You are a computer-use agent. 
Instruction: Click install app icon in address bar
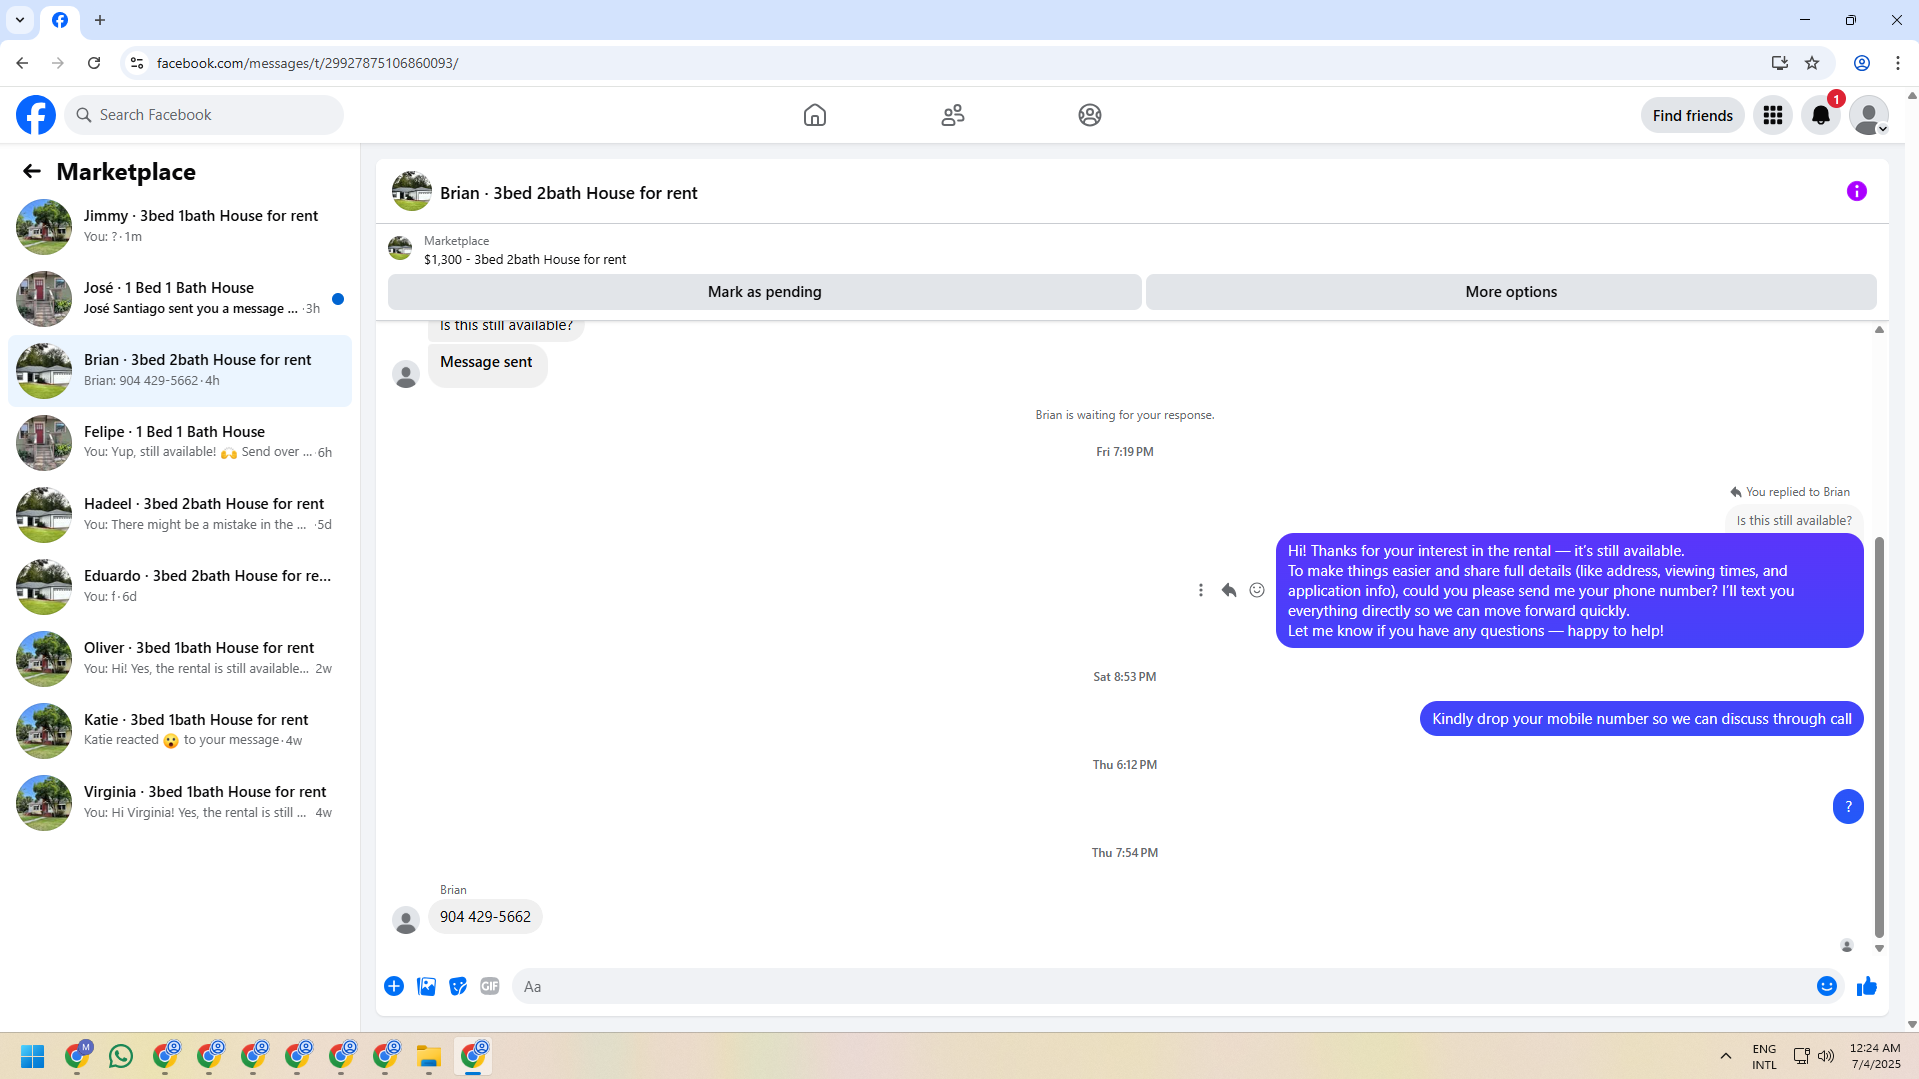[x=1780, y=63]
